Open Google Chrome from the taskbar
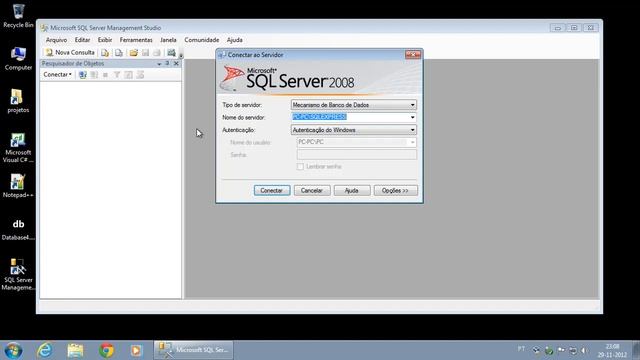This screenshot has width=640, height=360. click(107, 351)
